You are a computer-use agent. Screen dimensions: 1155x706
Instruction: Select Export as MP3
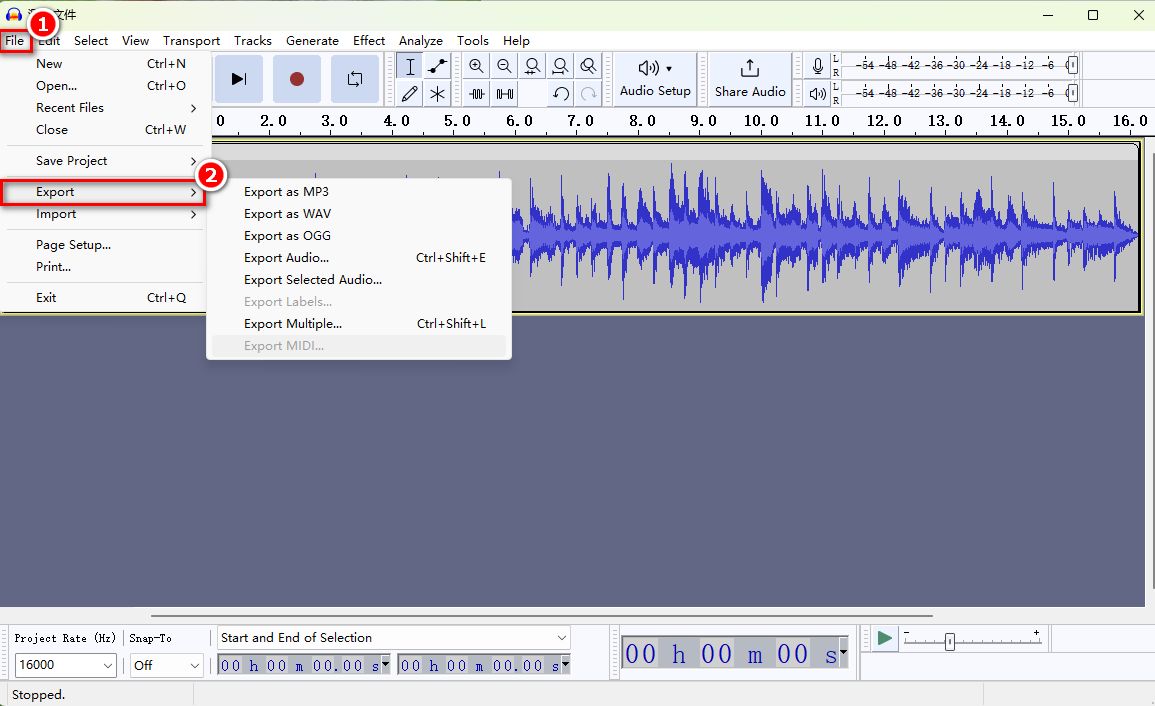359,192
